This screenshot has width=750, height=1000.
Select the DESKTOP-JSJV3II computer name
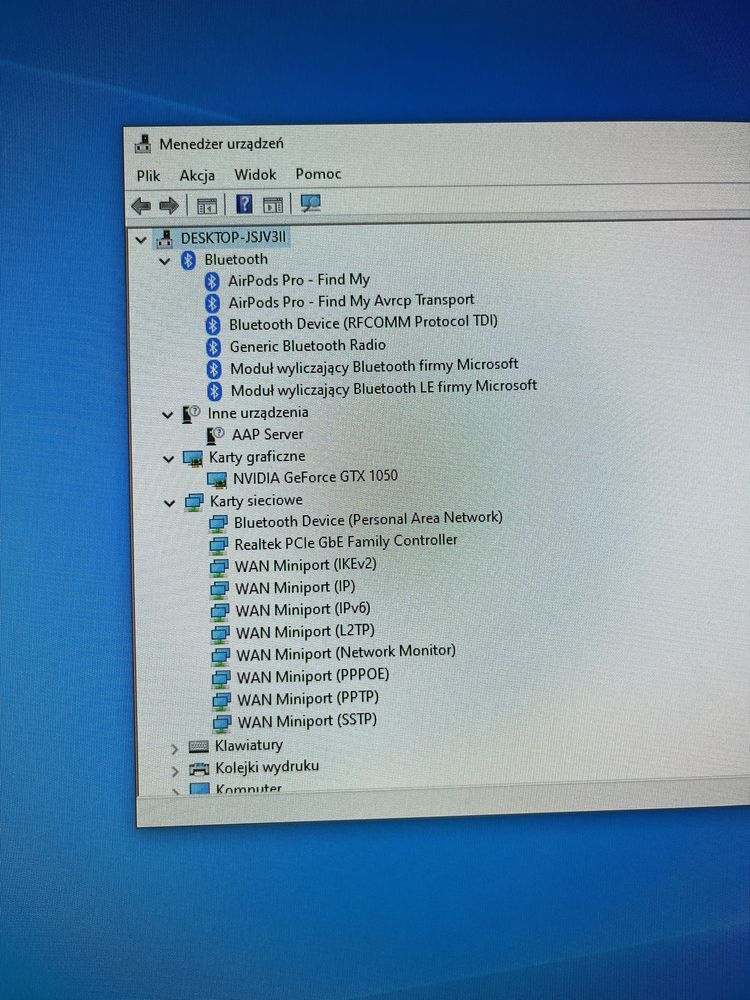(233, 238)
